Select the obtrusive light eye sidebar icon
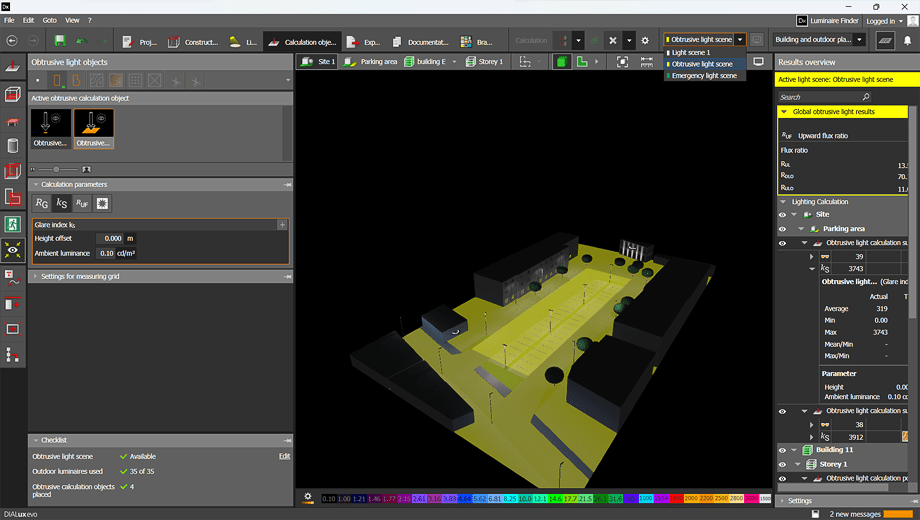 13,251
